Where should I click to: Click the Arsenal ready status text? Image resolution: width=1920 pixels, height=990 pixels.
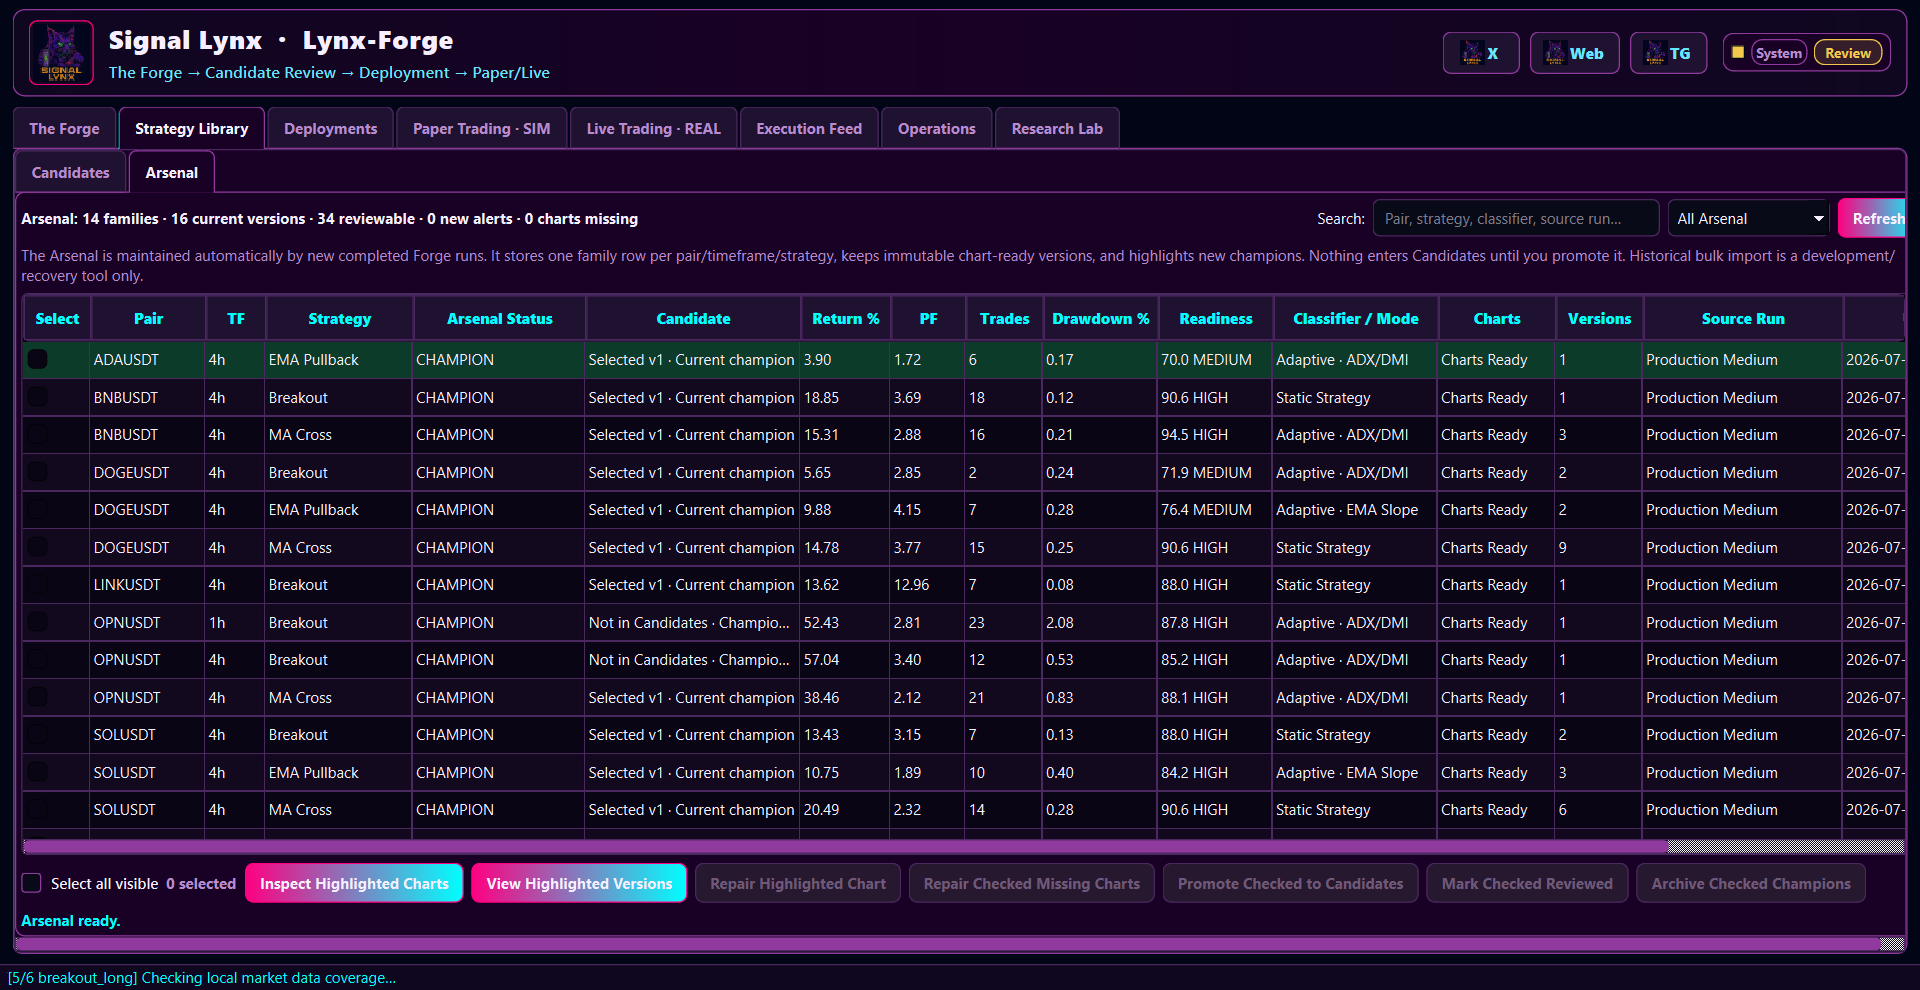pyautogui.click(x=70, y=920)
